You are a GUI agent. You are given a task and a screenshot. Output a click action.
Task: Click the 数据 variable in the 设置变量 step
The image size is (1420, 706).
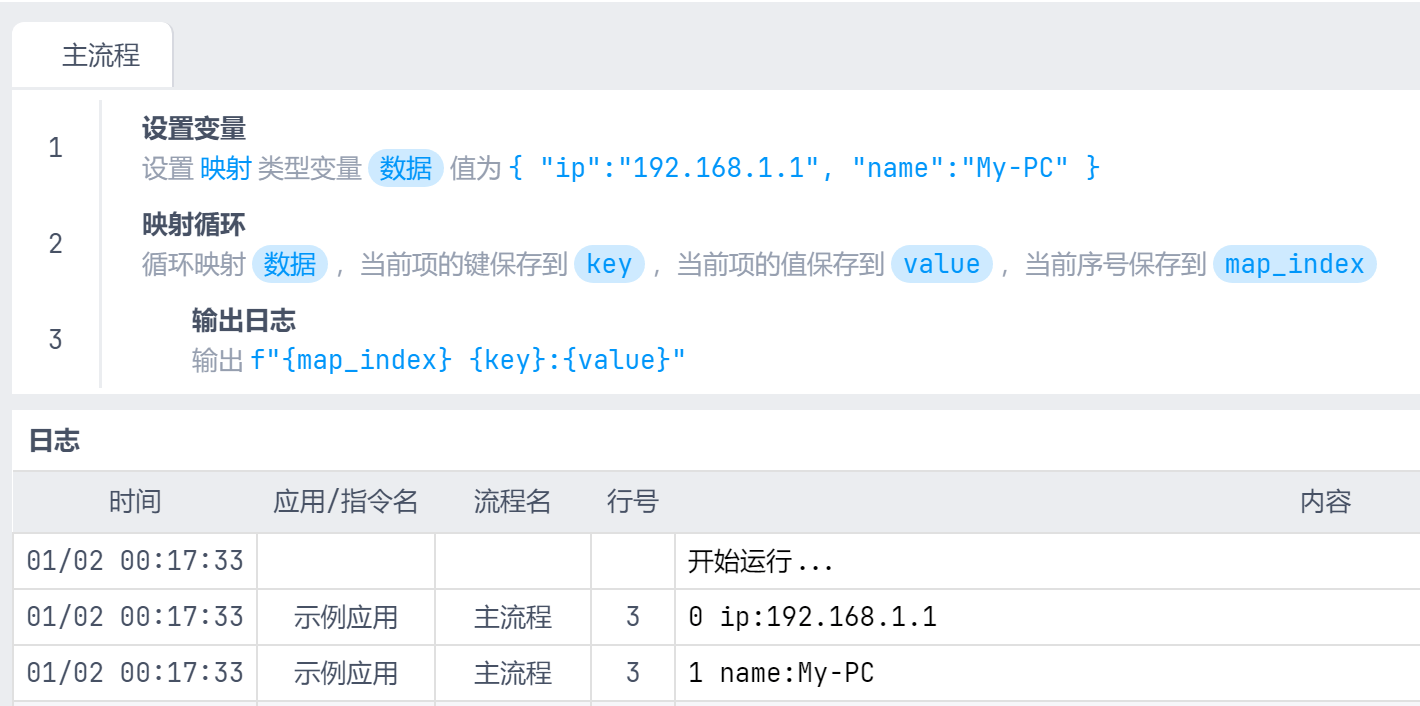pos(406,168)
